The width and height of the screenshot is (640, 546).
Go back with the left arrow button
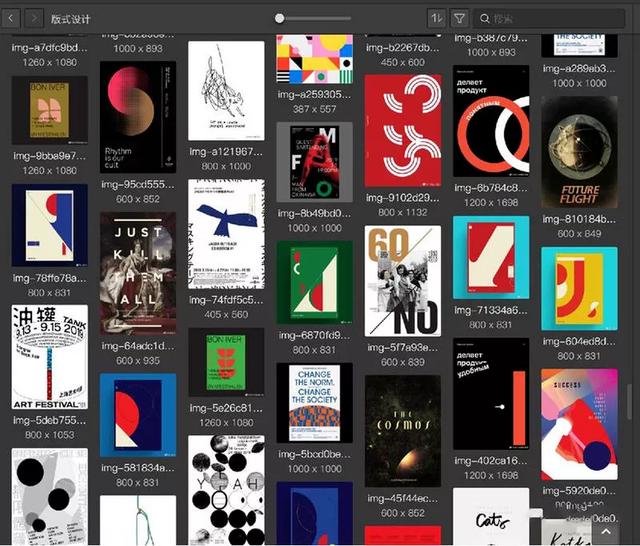pos(11,18)
